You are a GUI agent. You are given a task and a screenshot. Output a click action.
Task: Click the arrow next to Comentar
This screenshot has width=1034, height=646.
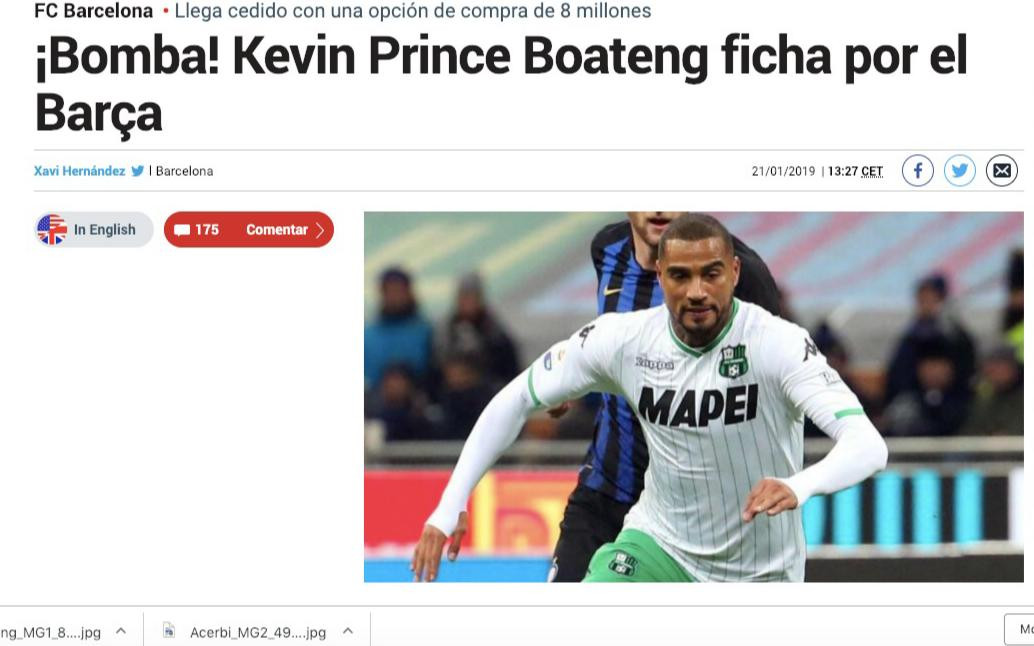[x=320, y=230]
